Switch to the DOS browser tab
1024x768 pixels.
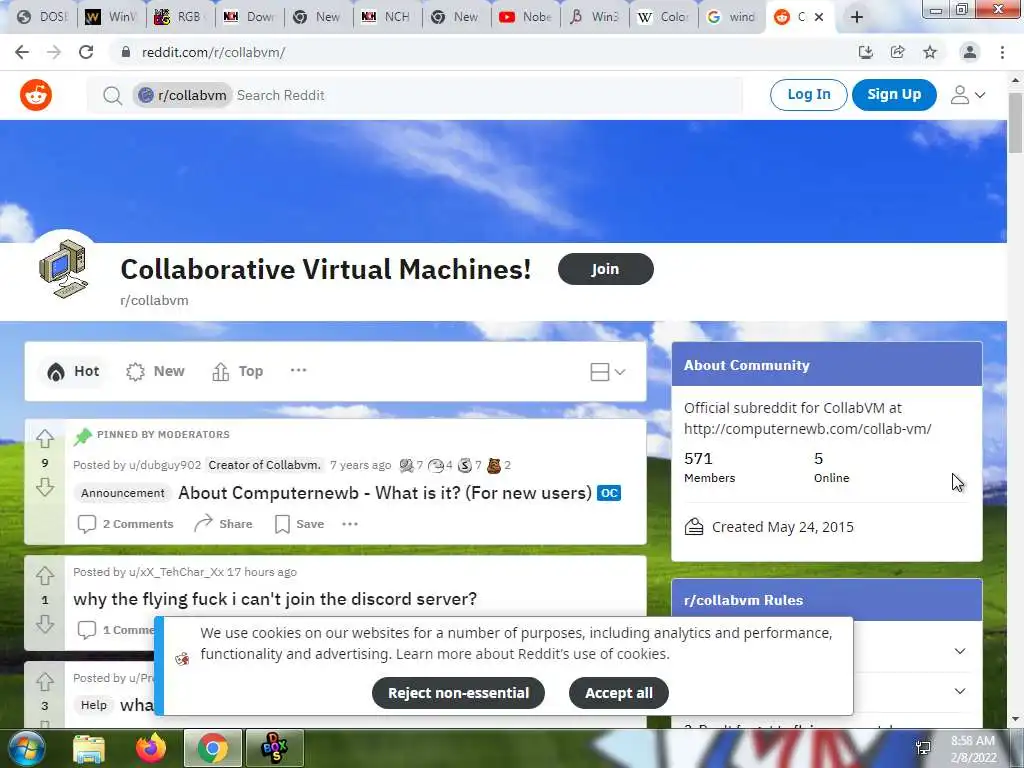click(43, 17)
